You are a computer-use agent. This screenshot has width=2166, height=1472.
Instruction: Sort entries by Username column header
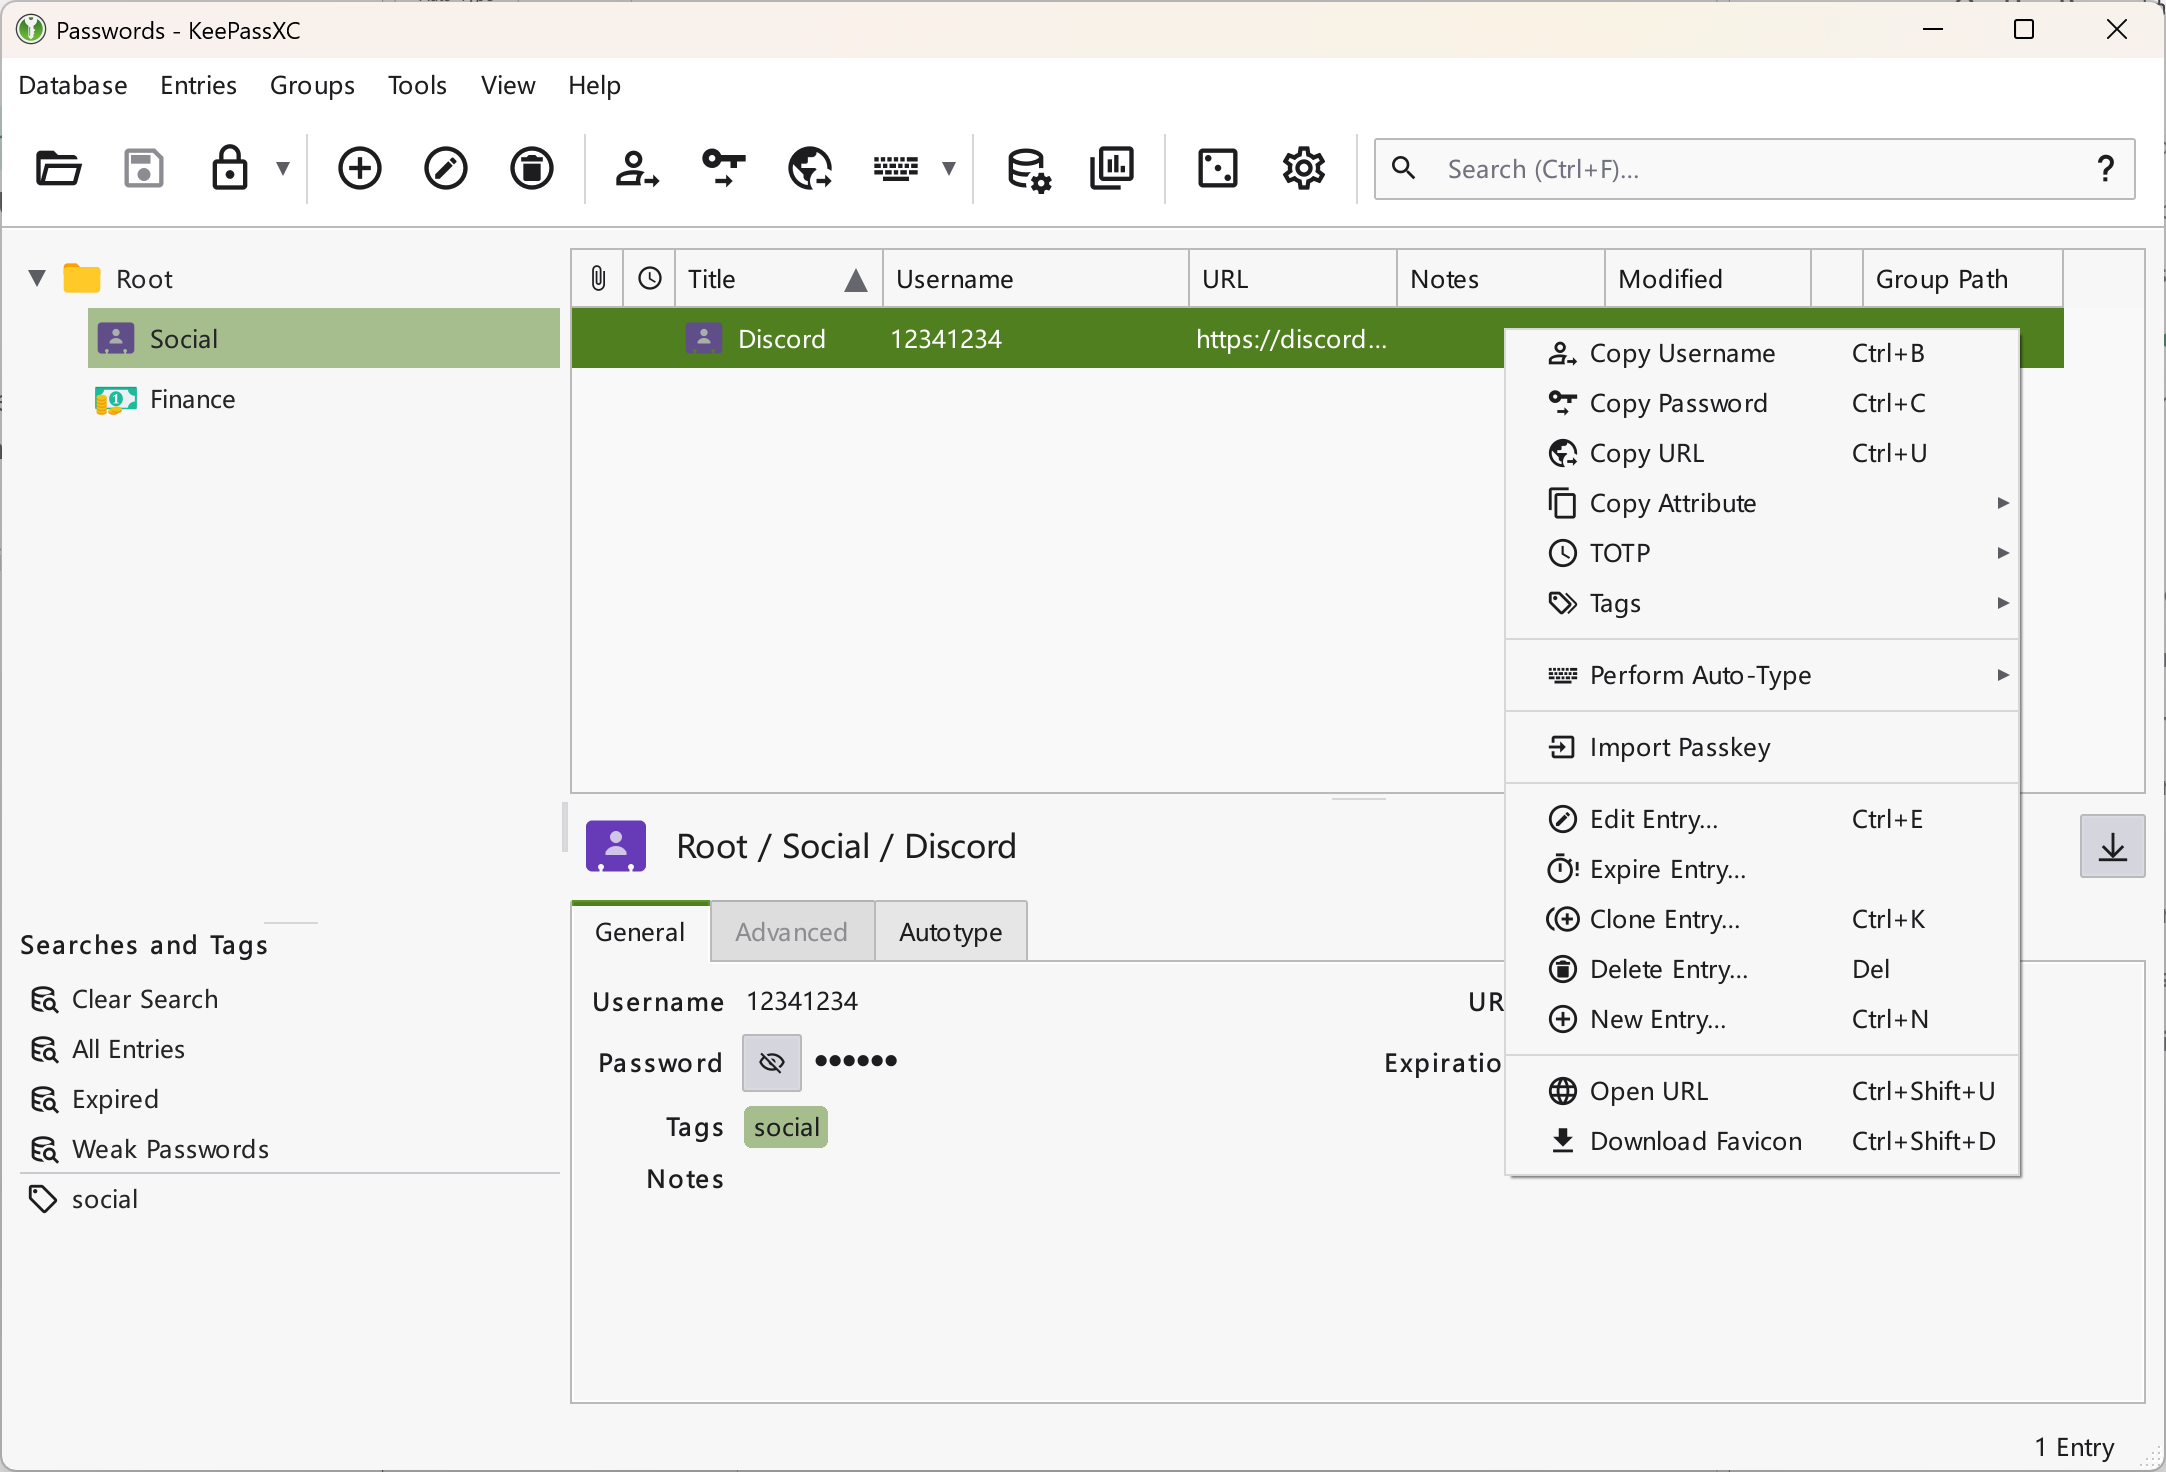tap(1036, 278)
